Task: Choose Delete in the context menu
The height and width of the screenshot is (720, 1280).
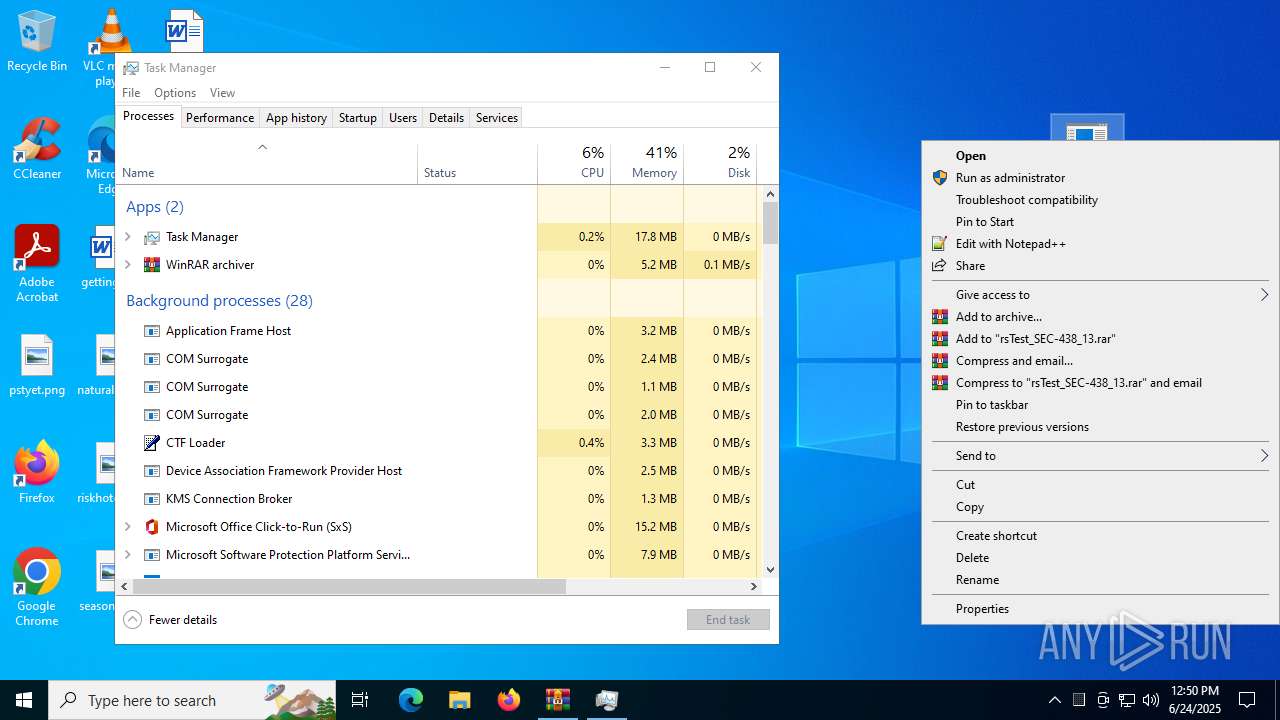Action: 1100,558
